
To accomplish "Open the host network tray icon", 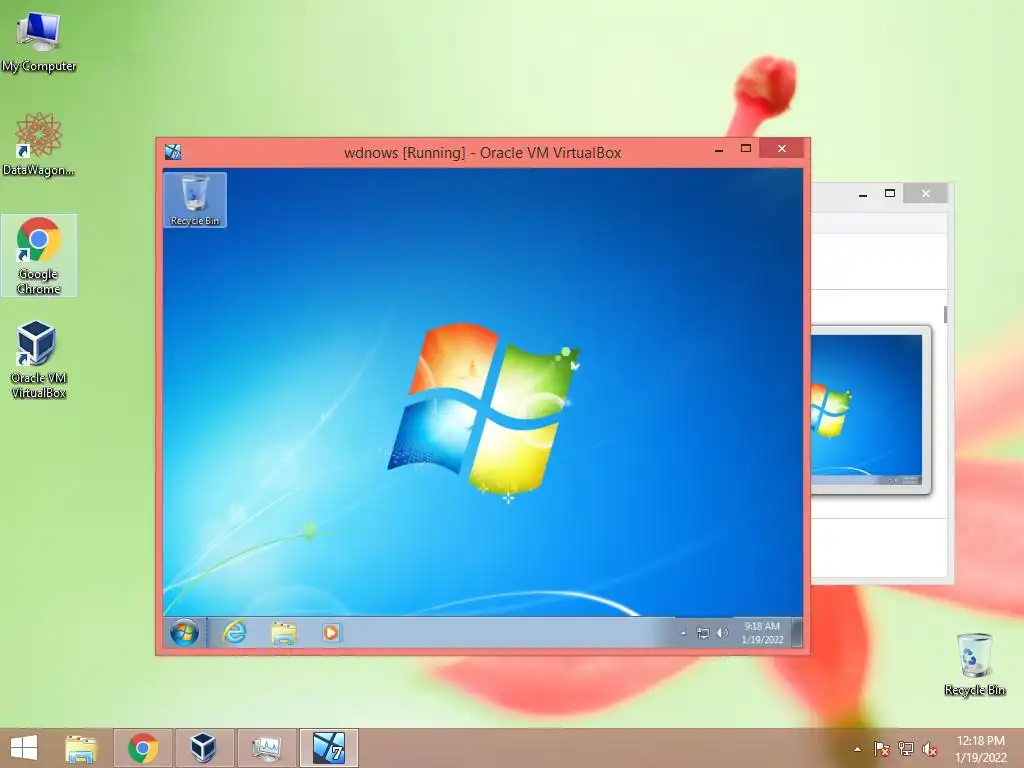I will [x=906, y=749].
